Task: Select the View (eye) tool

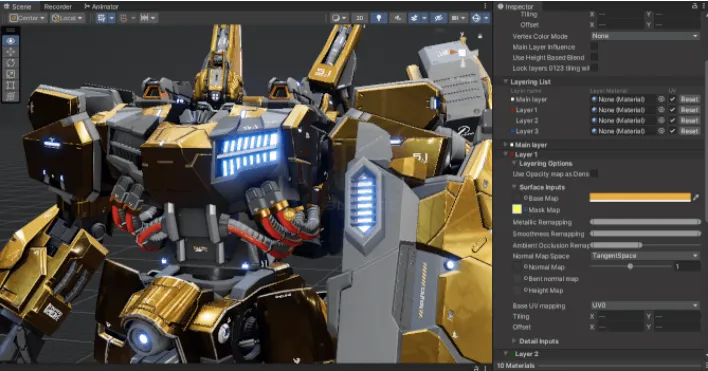Action: 11,41
